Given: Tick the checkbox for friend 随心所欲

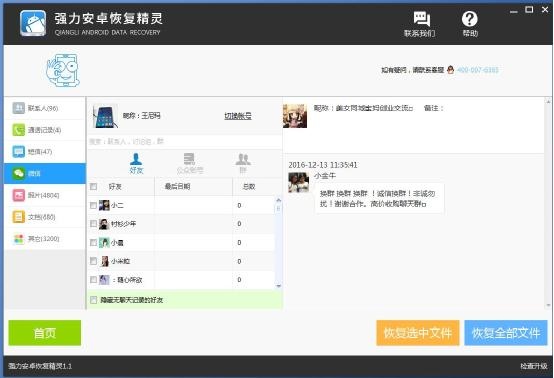Looking at the screenshot, I should (x=93, y=280).
